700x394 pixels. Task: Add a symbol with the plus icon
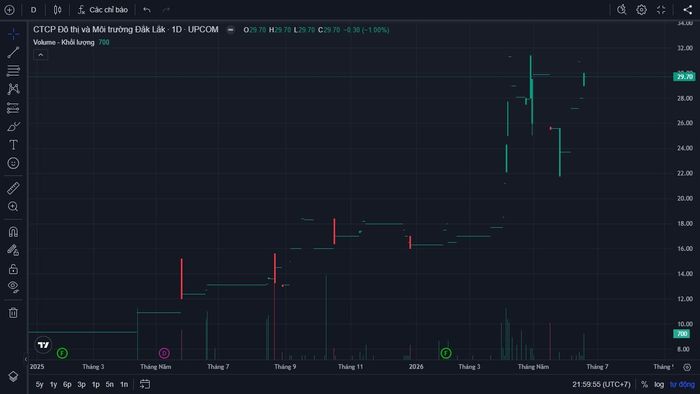coord(9,9)
